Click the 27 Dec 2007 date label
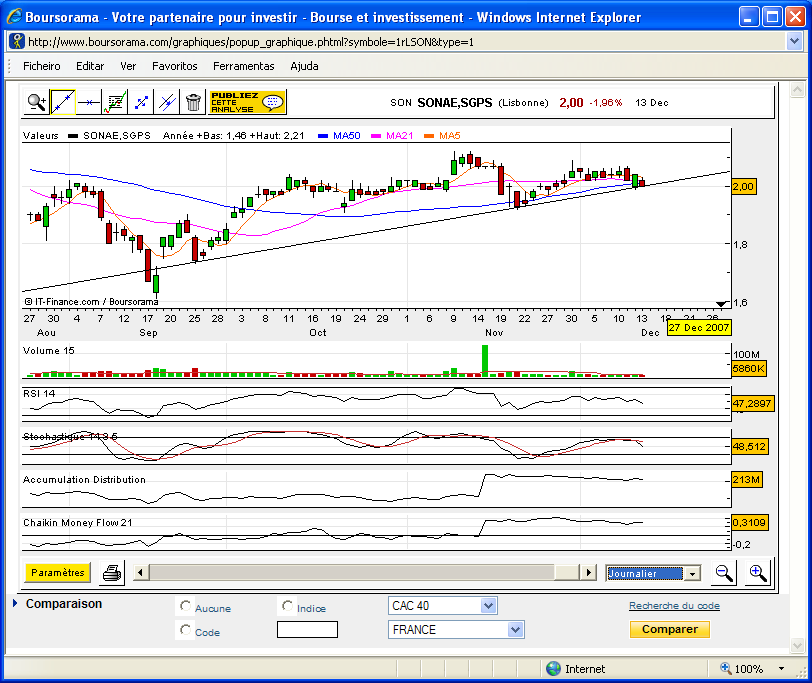Viewport: 812px width, 683px height. pyautogui.click(x=699, y=327)
